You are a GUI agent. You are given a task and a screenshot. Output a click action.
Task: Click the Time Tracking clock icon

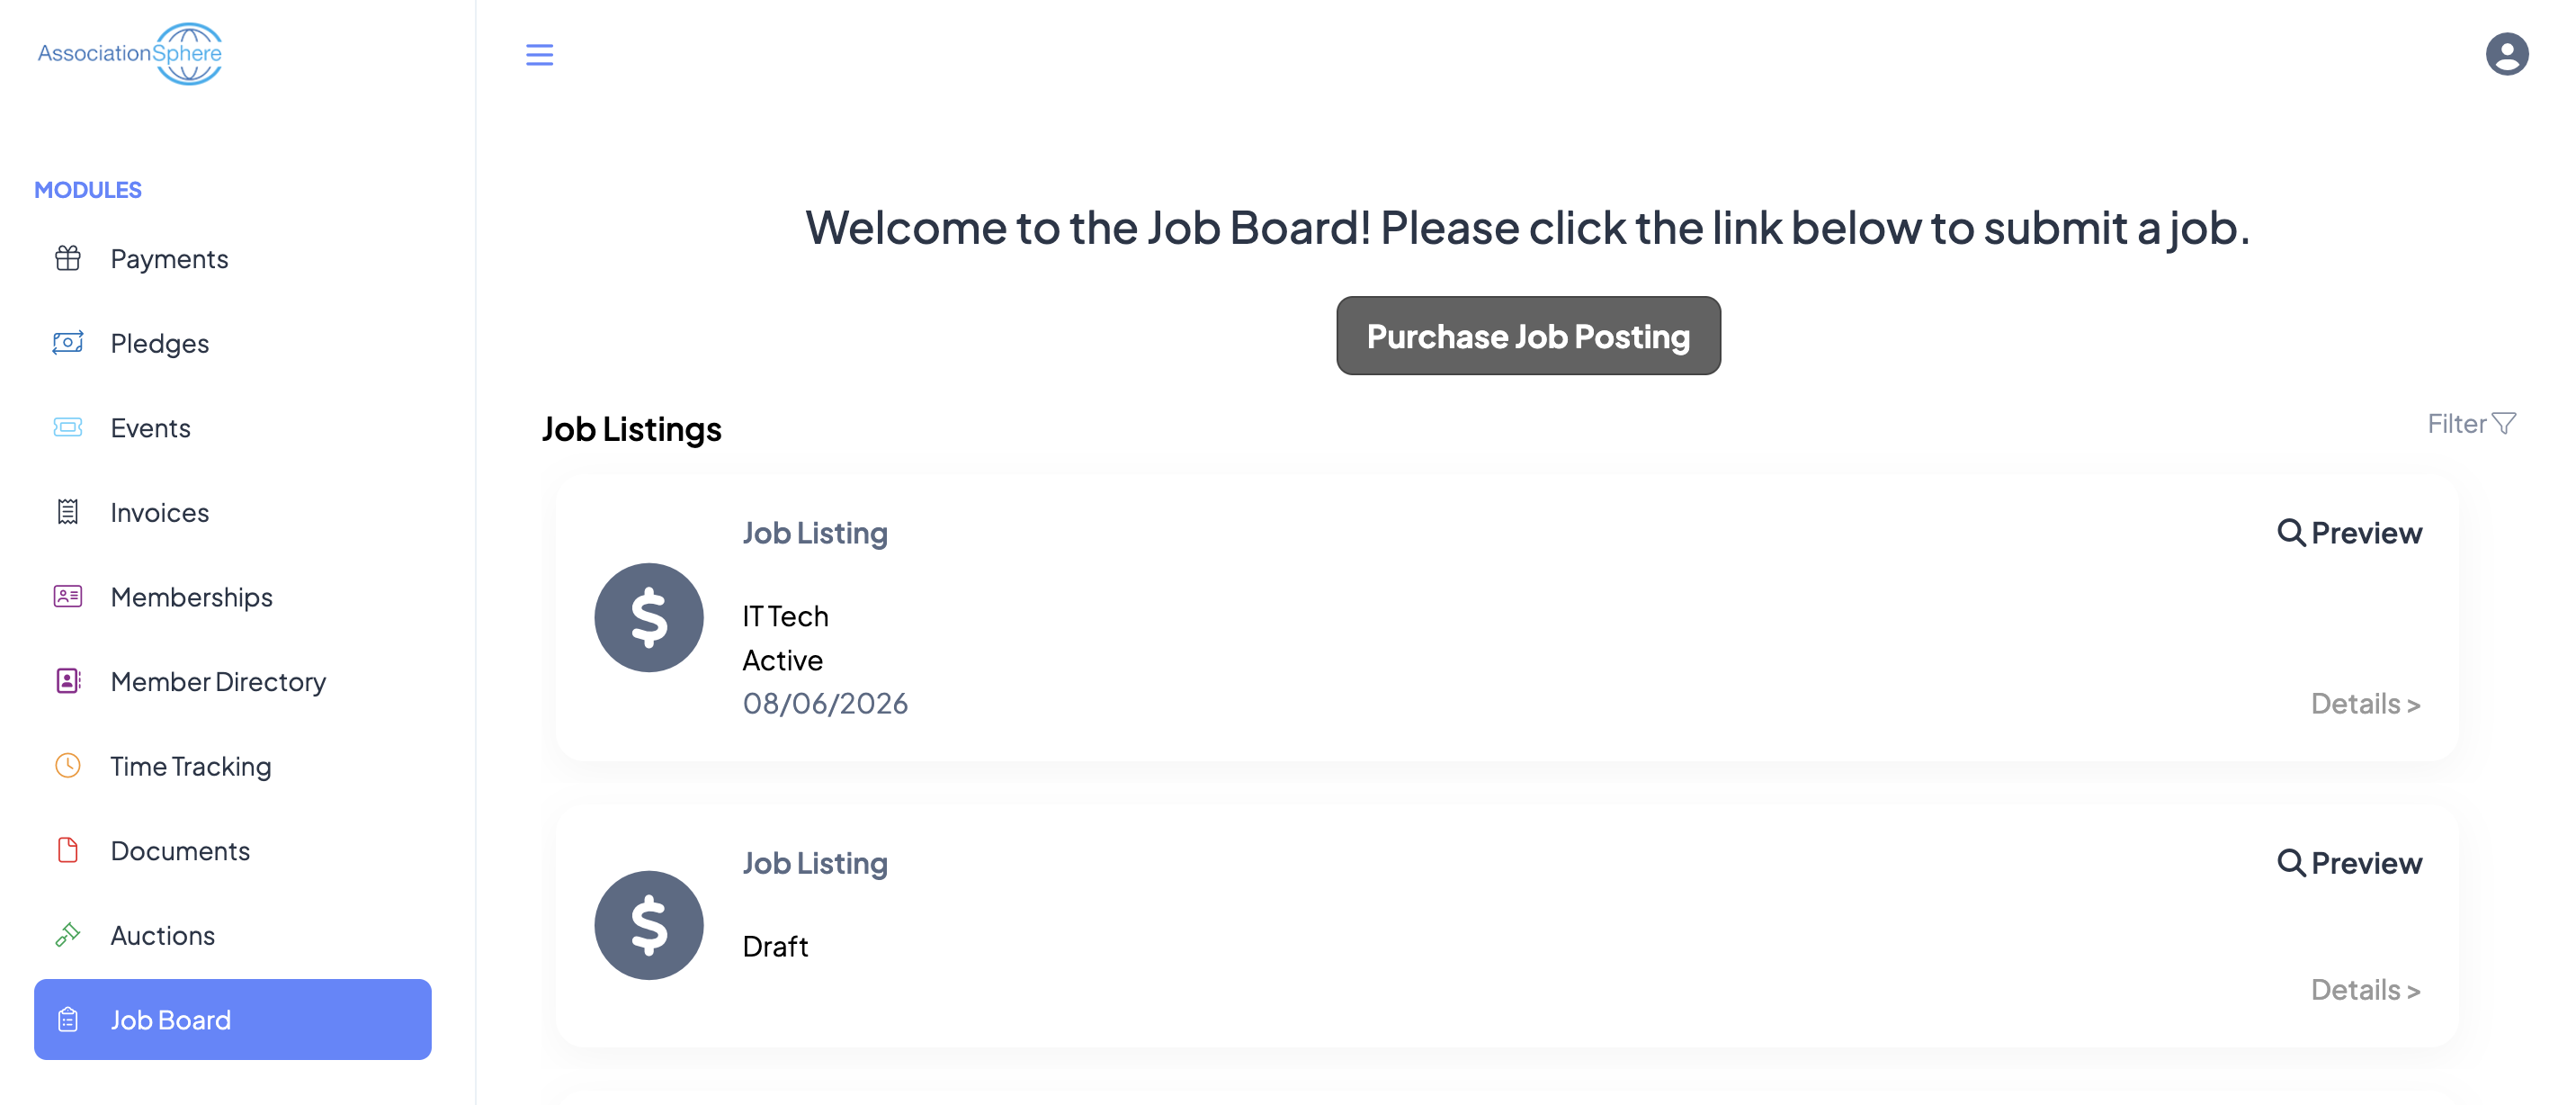click(68, 765)
